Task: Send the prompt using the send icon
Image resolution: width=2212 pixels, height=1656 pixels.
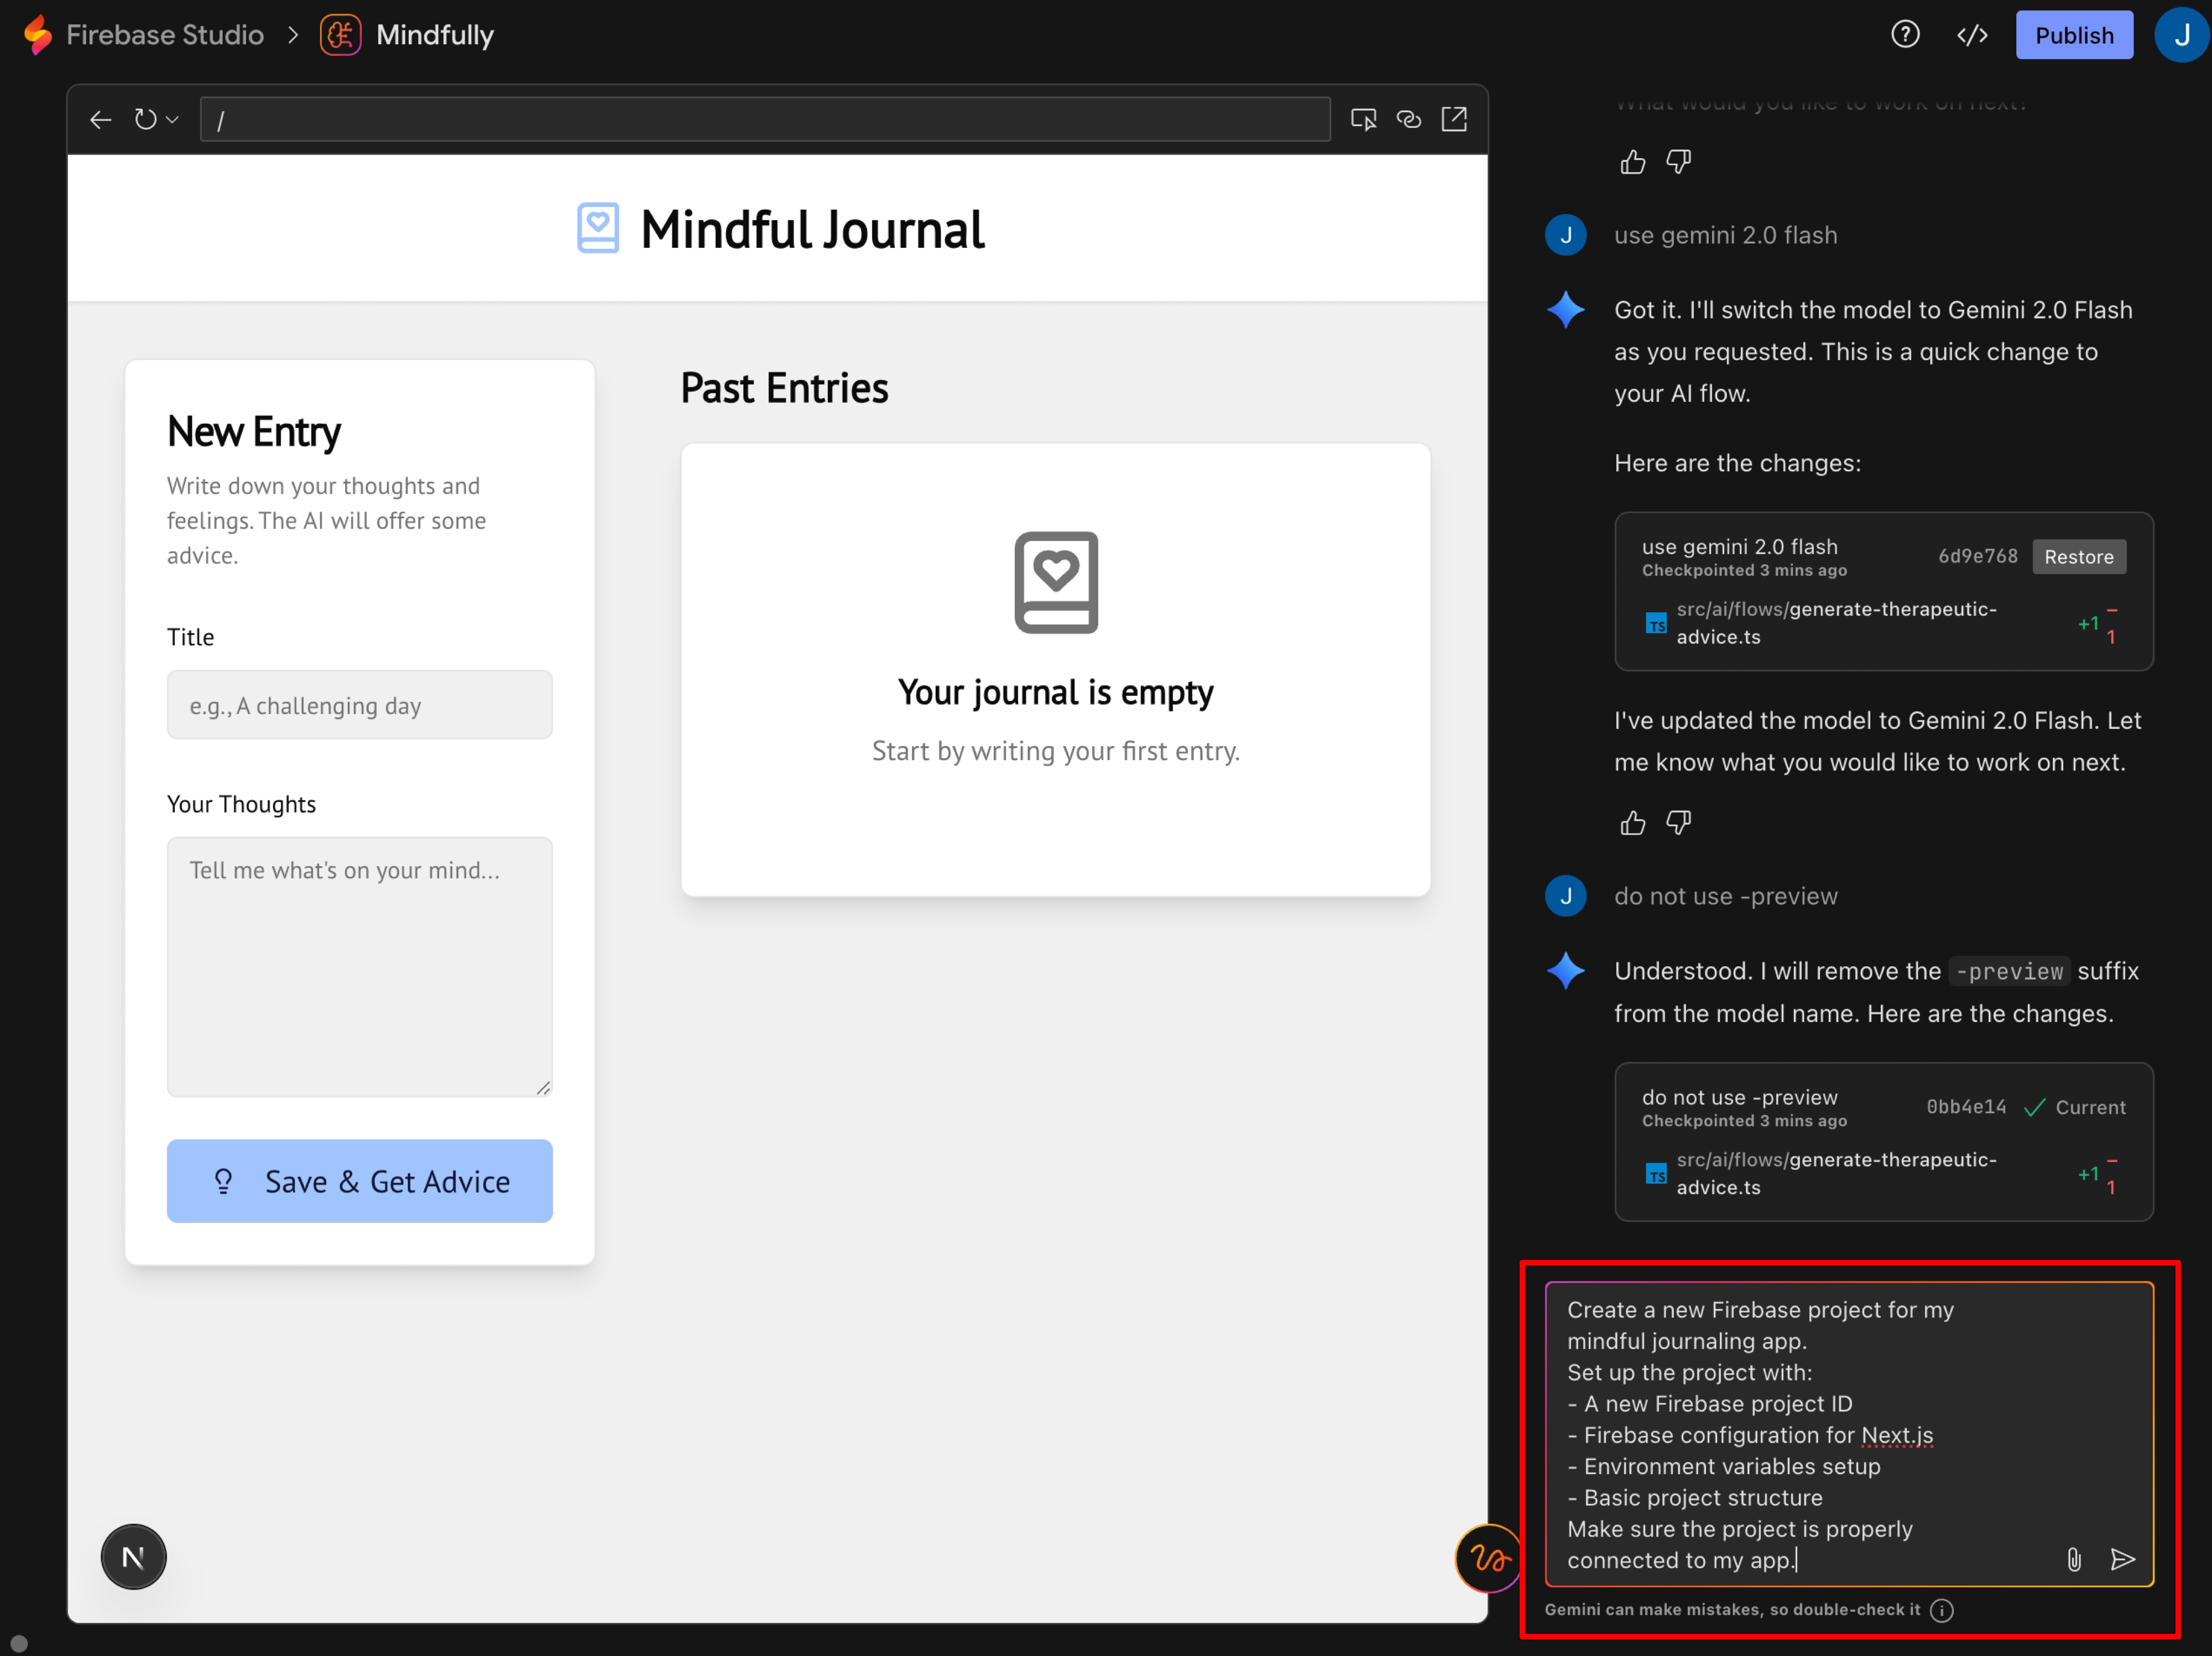Action: click(x=2124, y=1560)
